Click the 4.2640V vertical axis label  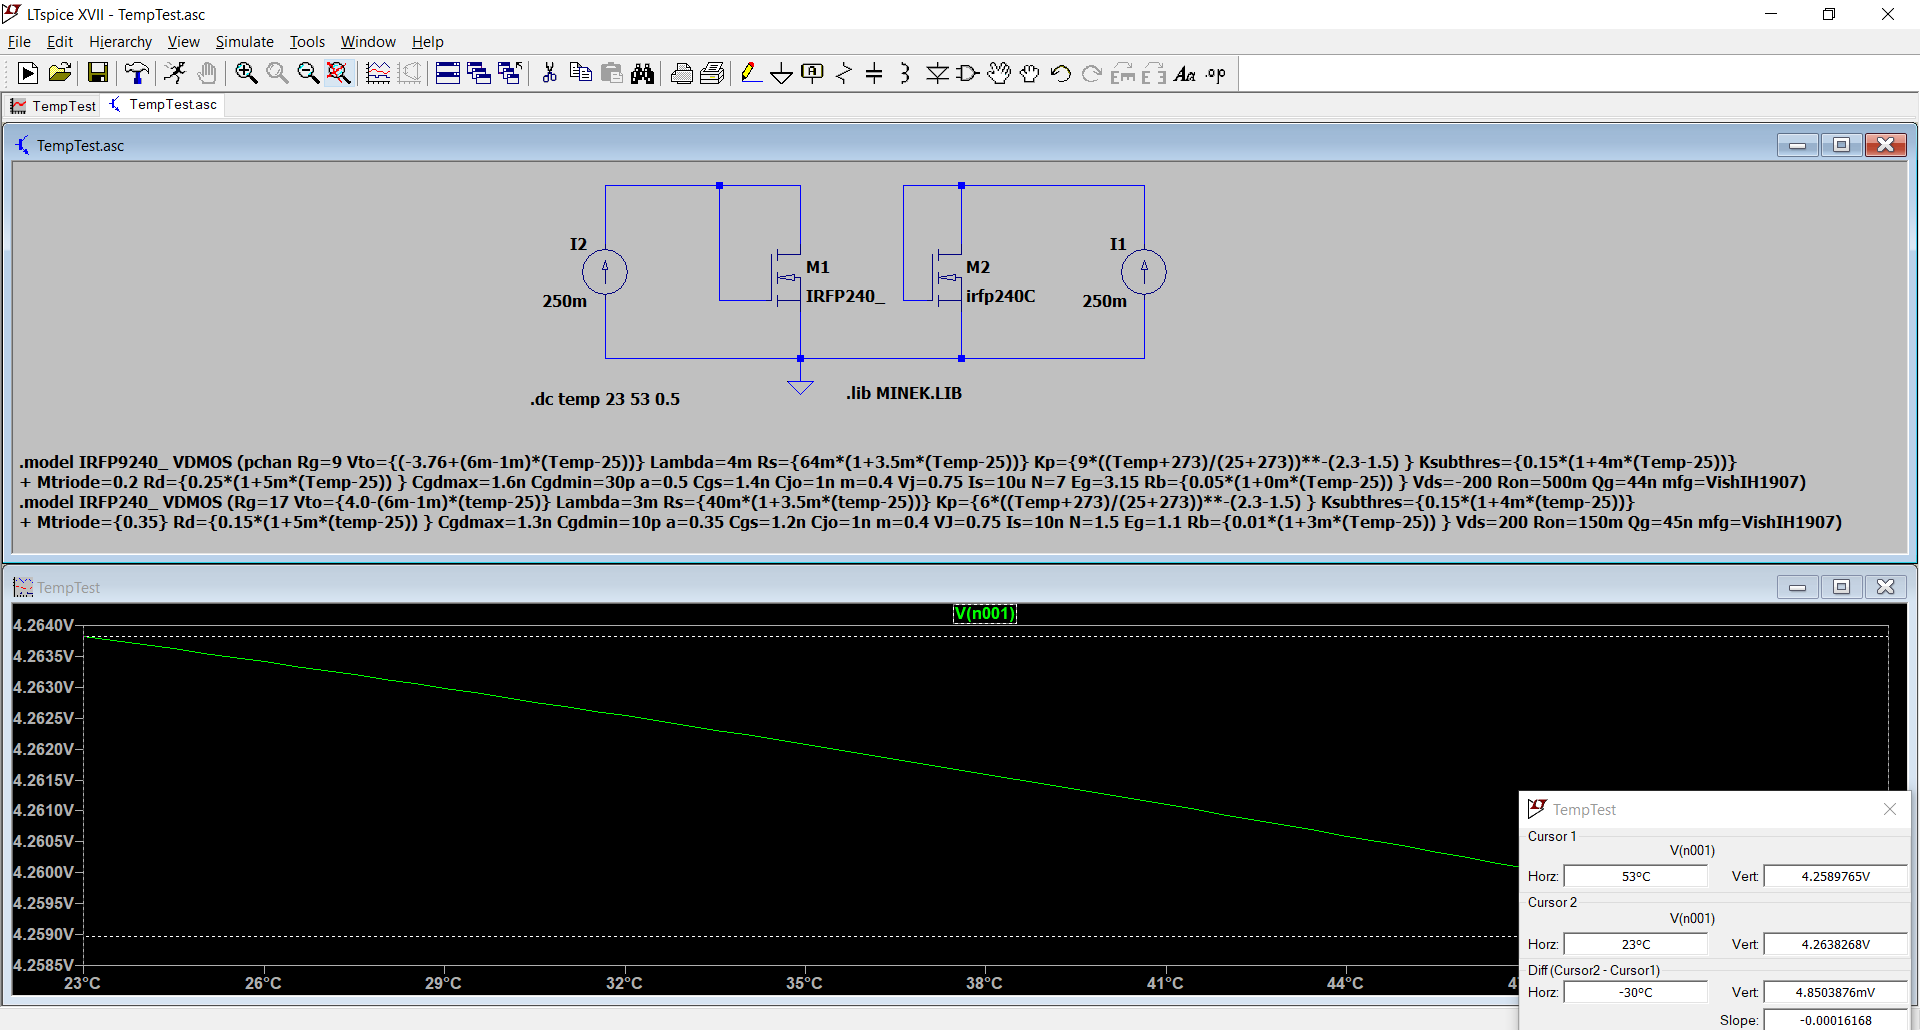[x=43, y=625]
